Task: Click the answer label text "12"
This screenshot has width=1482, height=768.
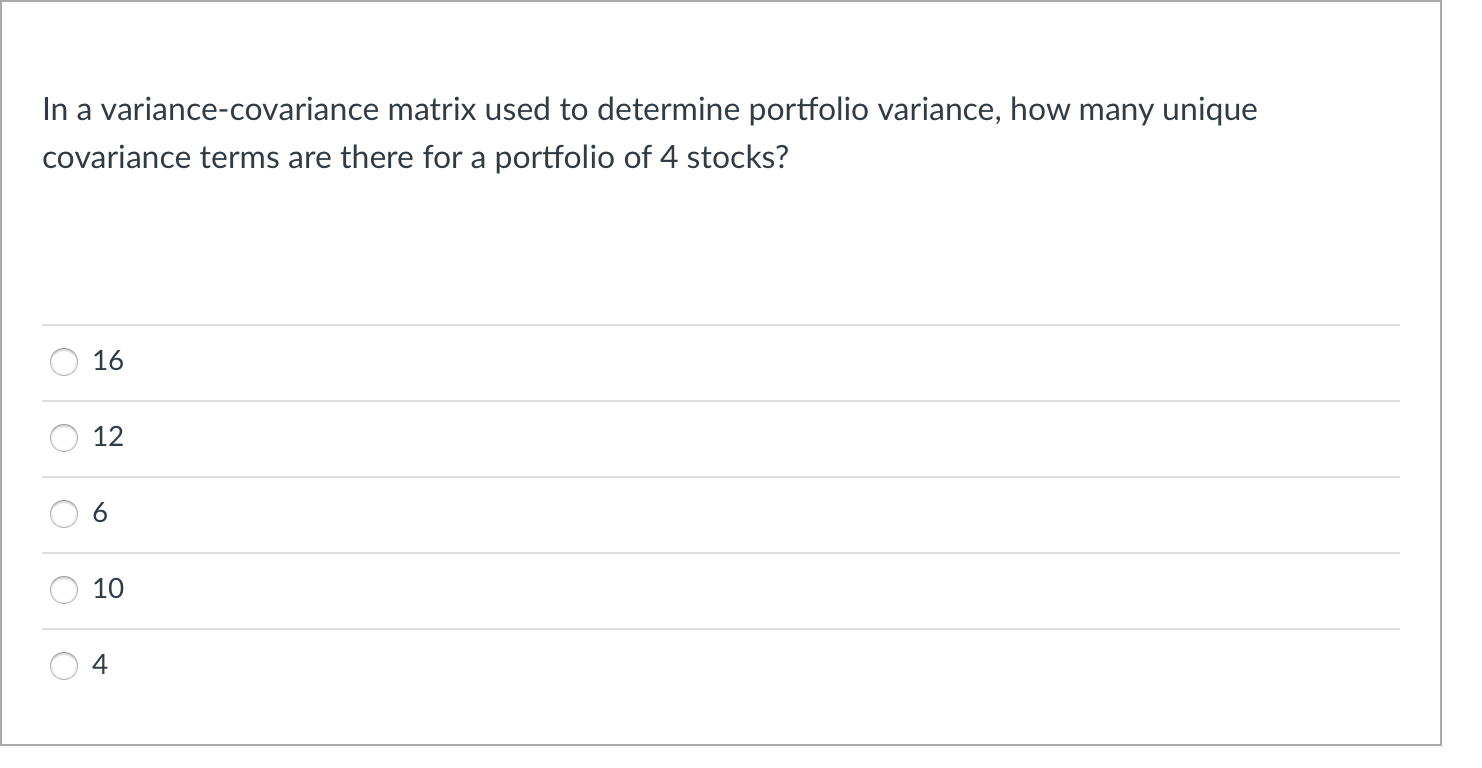Action: tap(108, 438)
